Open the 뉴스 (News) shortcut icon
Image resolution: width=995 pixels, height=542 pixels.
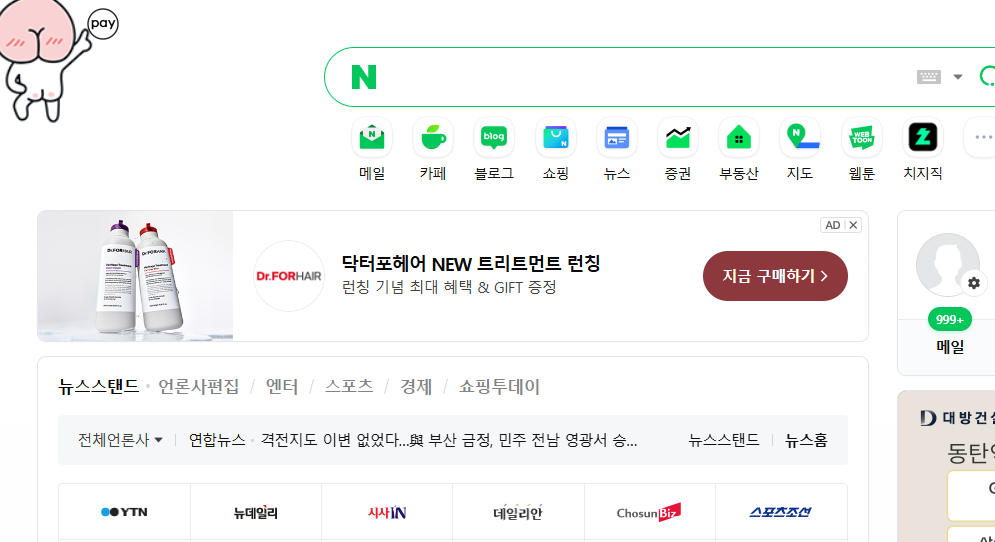[616, 137]
